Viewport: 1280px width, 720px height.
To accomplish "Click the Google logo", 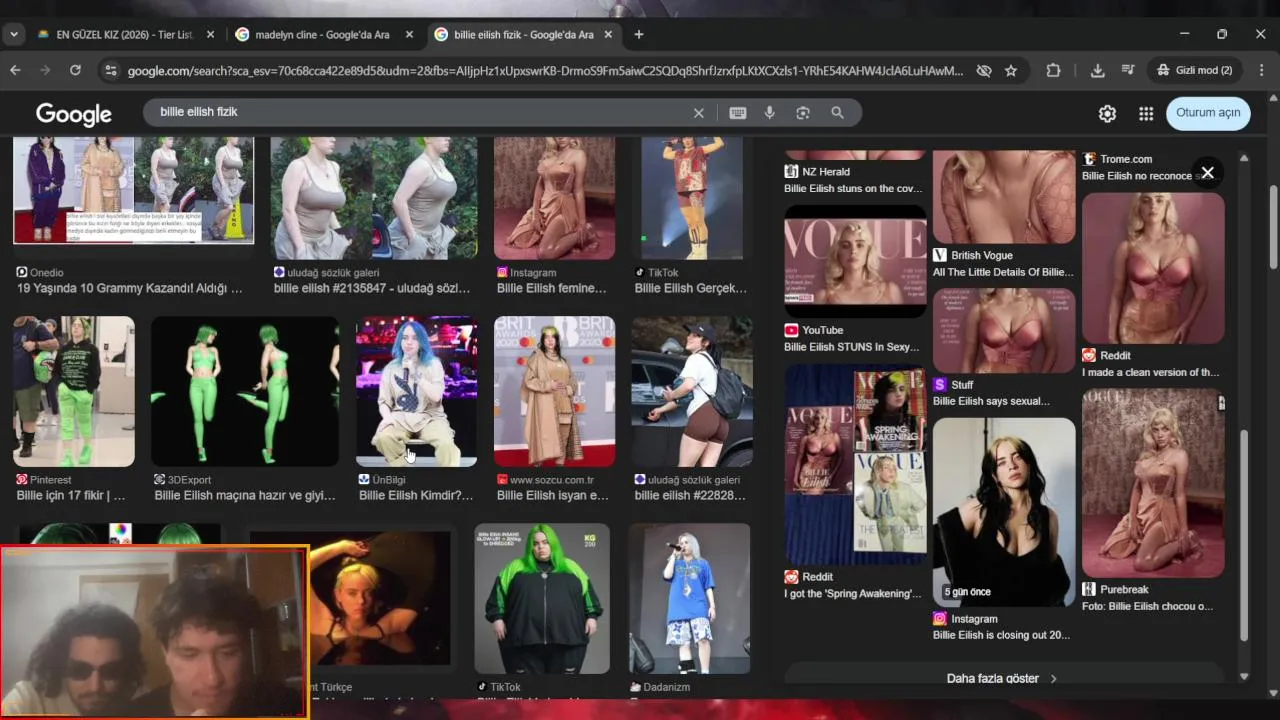I will (74, 114).
